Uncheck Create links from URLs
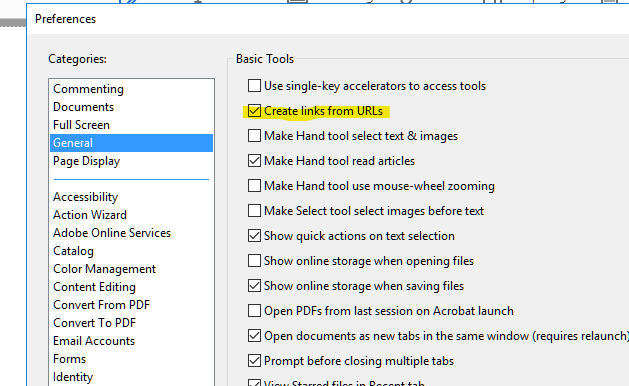 [254, 111]
